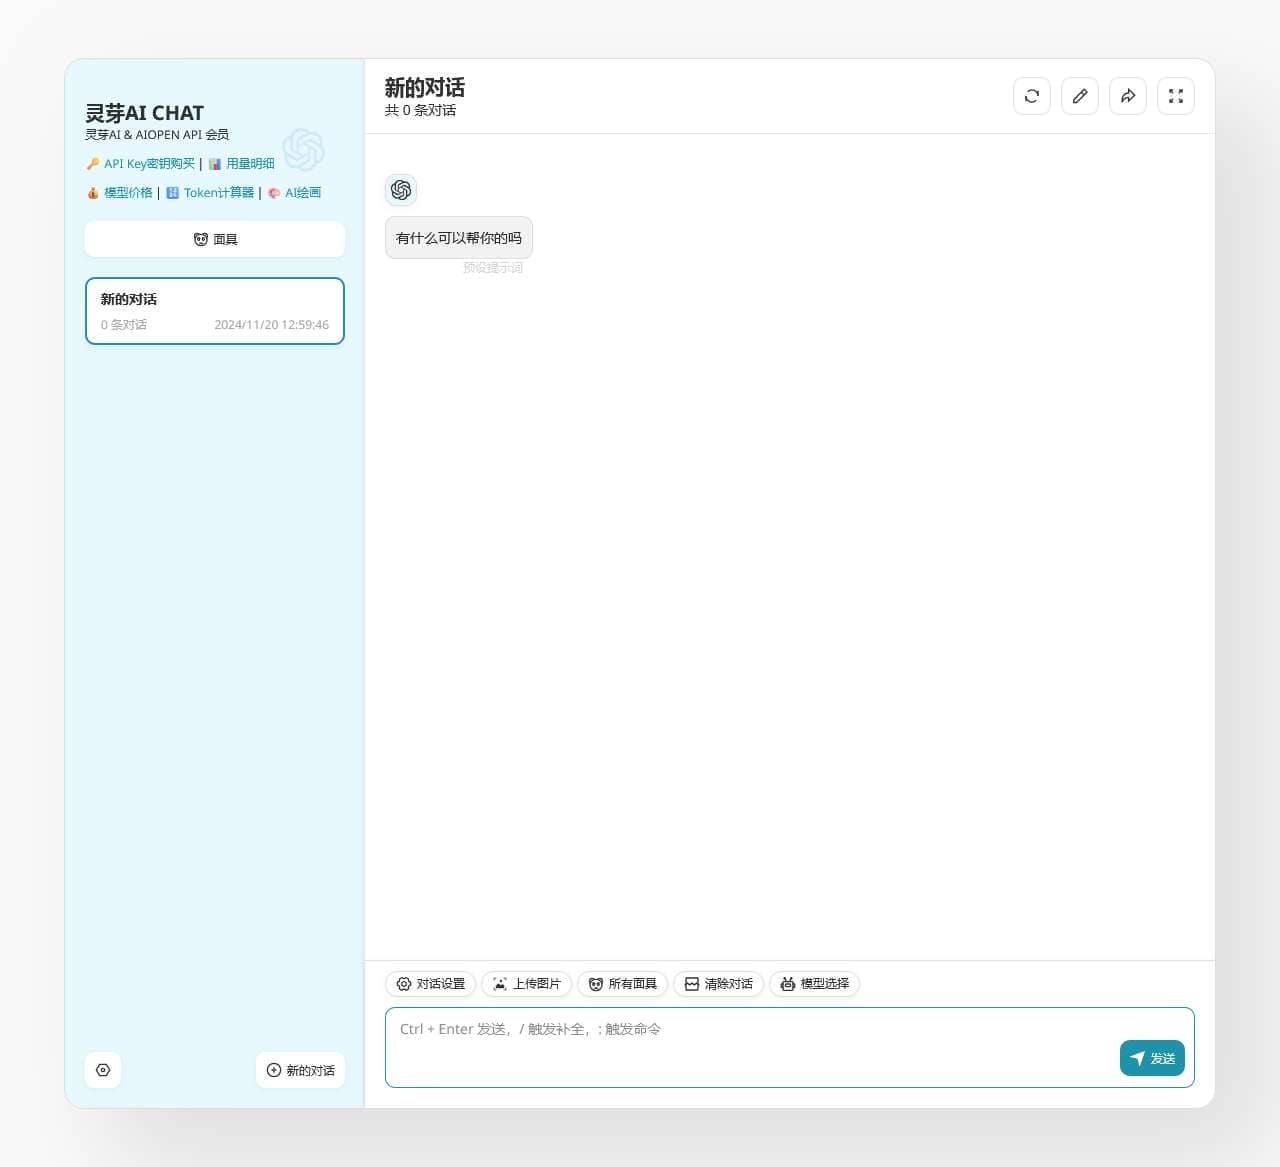Viewport: 1280px width, 1167px height.
Task: Open settings via the sidebar gear icon
Action: [103, 1070]
